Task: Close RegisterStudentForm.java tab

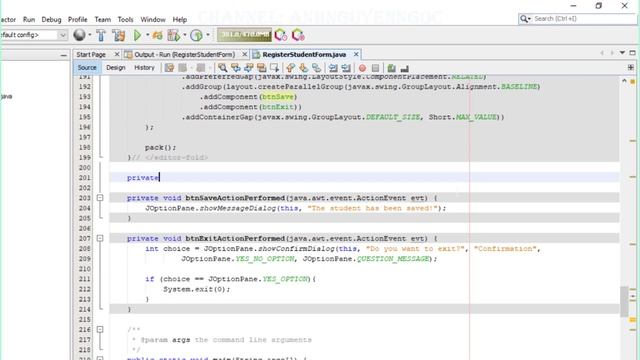Action: [x=356, y=54]
